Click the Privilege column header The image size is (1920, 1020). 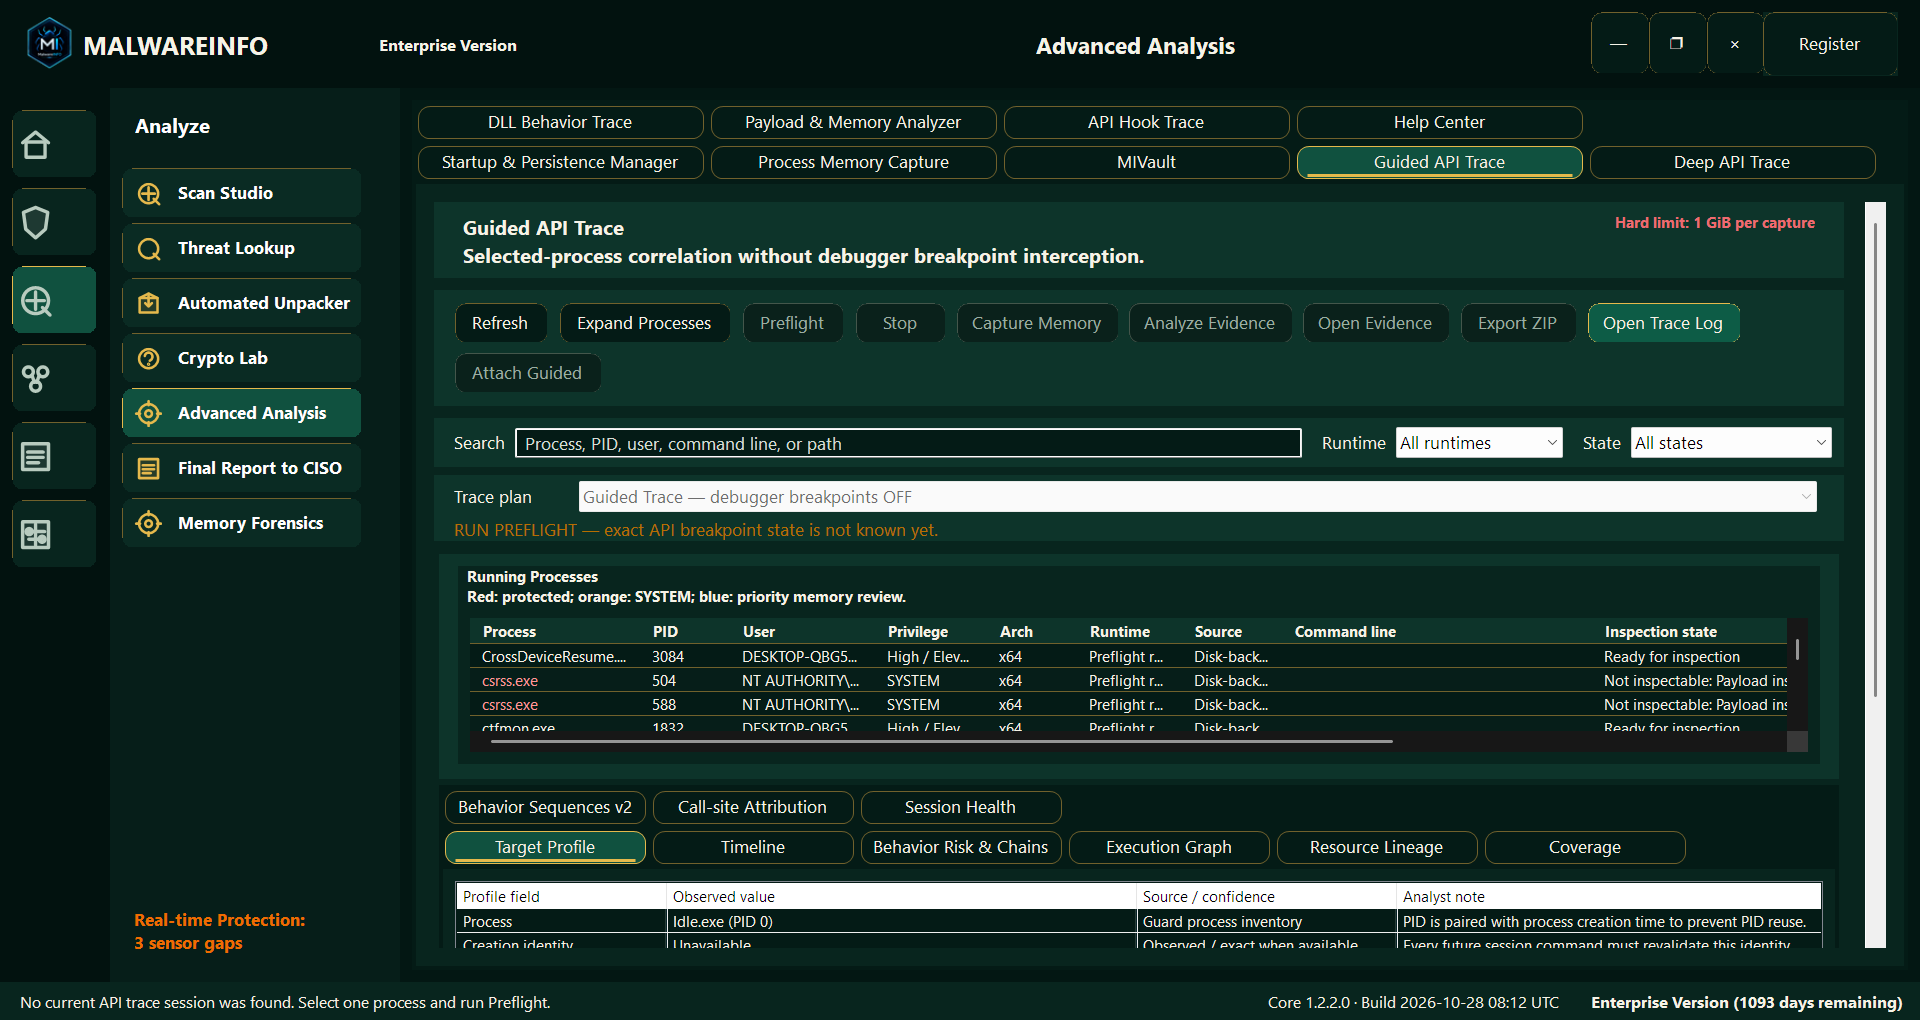(x=918, y=632)
